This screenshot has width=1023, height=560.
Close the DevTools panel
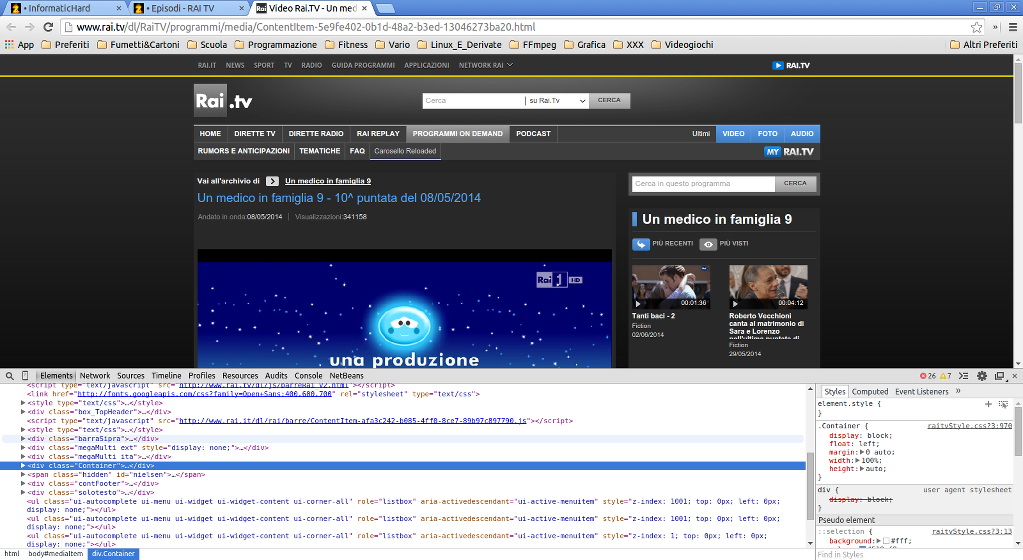pyautogui.click(x=1015, y=376)
